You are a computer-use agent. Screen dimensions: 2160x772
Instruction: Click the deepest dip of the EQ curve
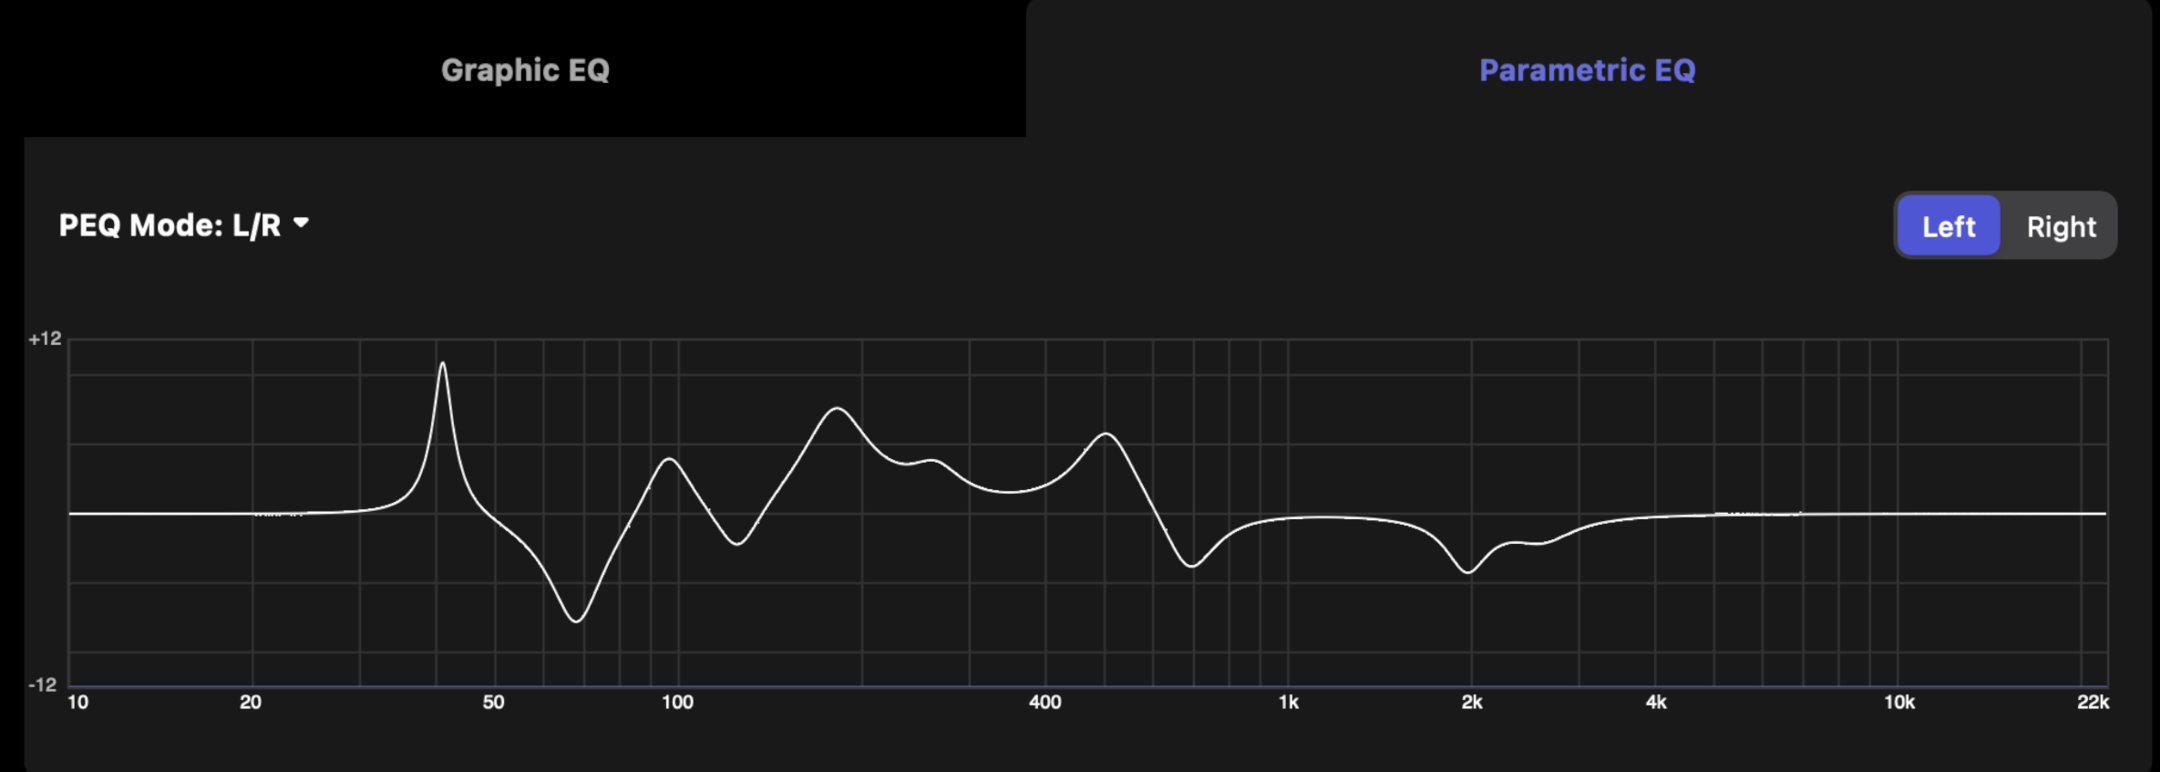coord(576,621)
